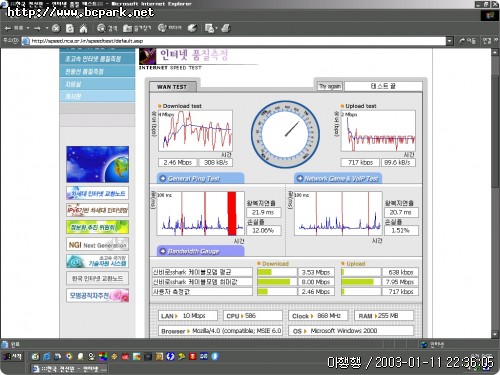500x375 pixels.
Task: Click the speedometer gauge dial
Action: tap(285, 134)
